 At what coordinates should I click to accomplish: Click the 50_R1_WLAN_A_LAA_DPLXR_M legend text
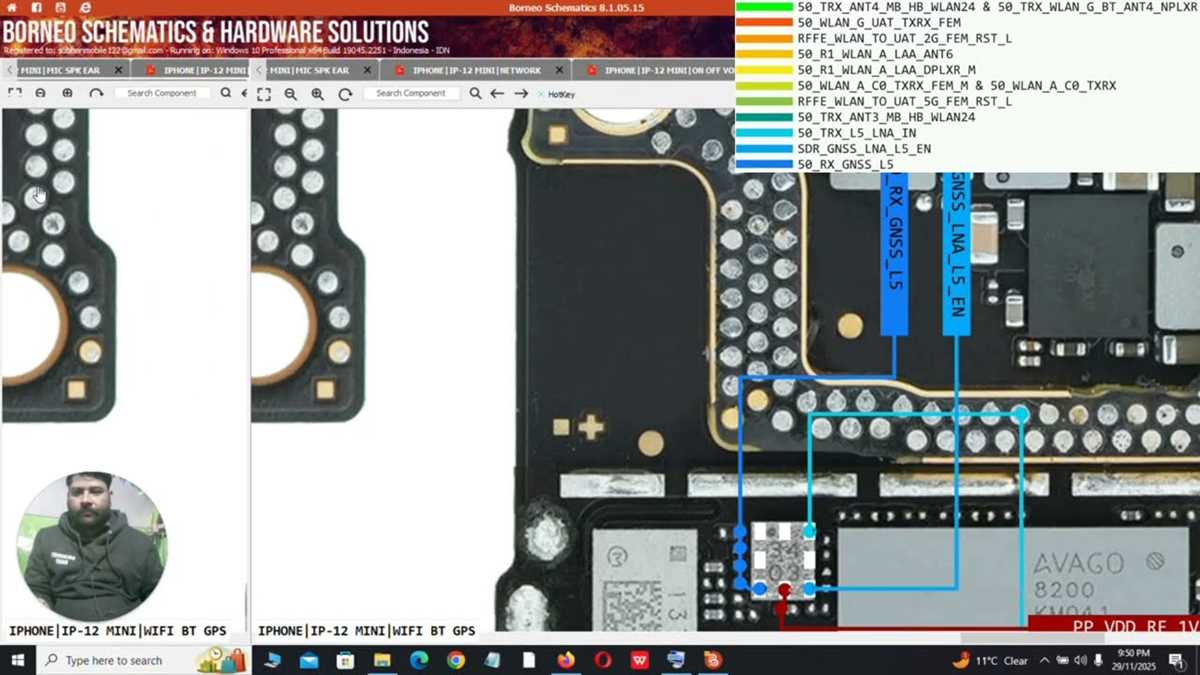[x=886, y=70]
